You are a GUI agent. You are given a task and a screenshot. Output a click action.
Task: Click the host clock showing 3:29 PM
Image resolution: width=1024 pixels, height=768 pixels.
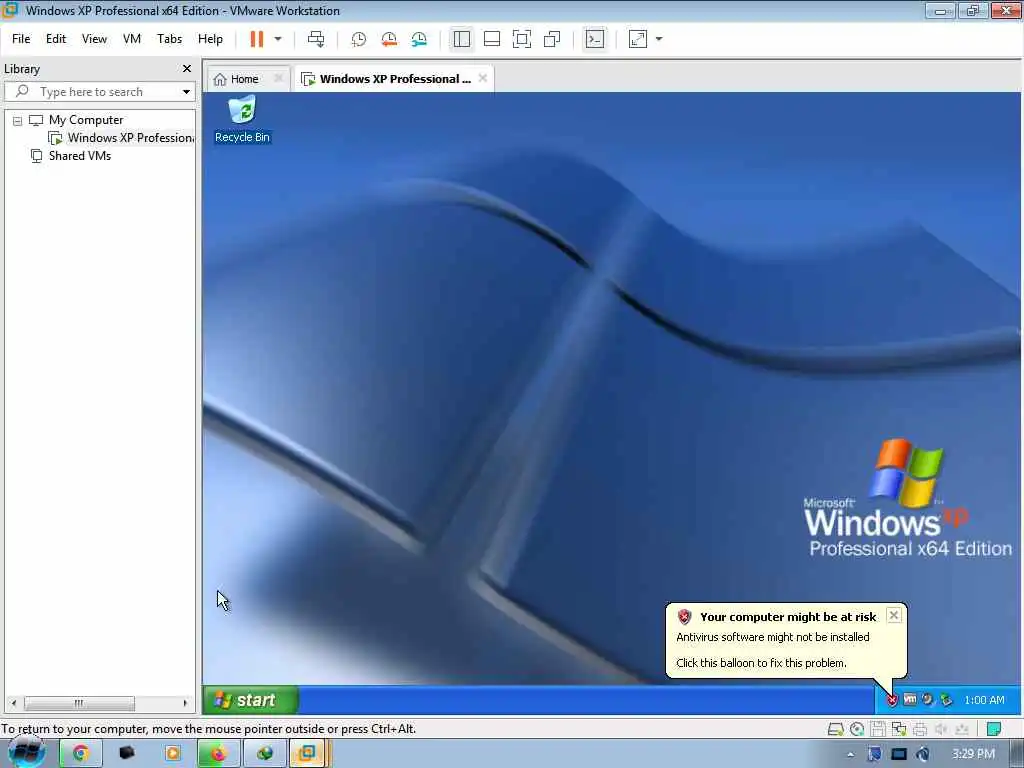[973, 754]
